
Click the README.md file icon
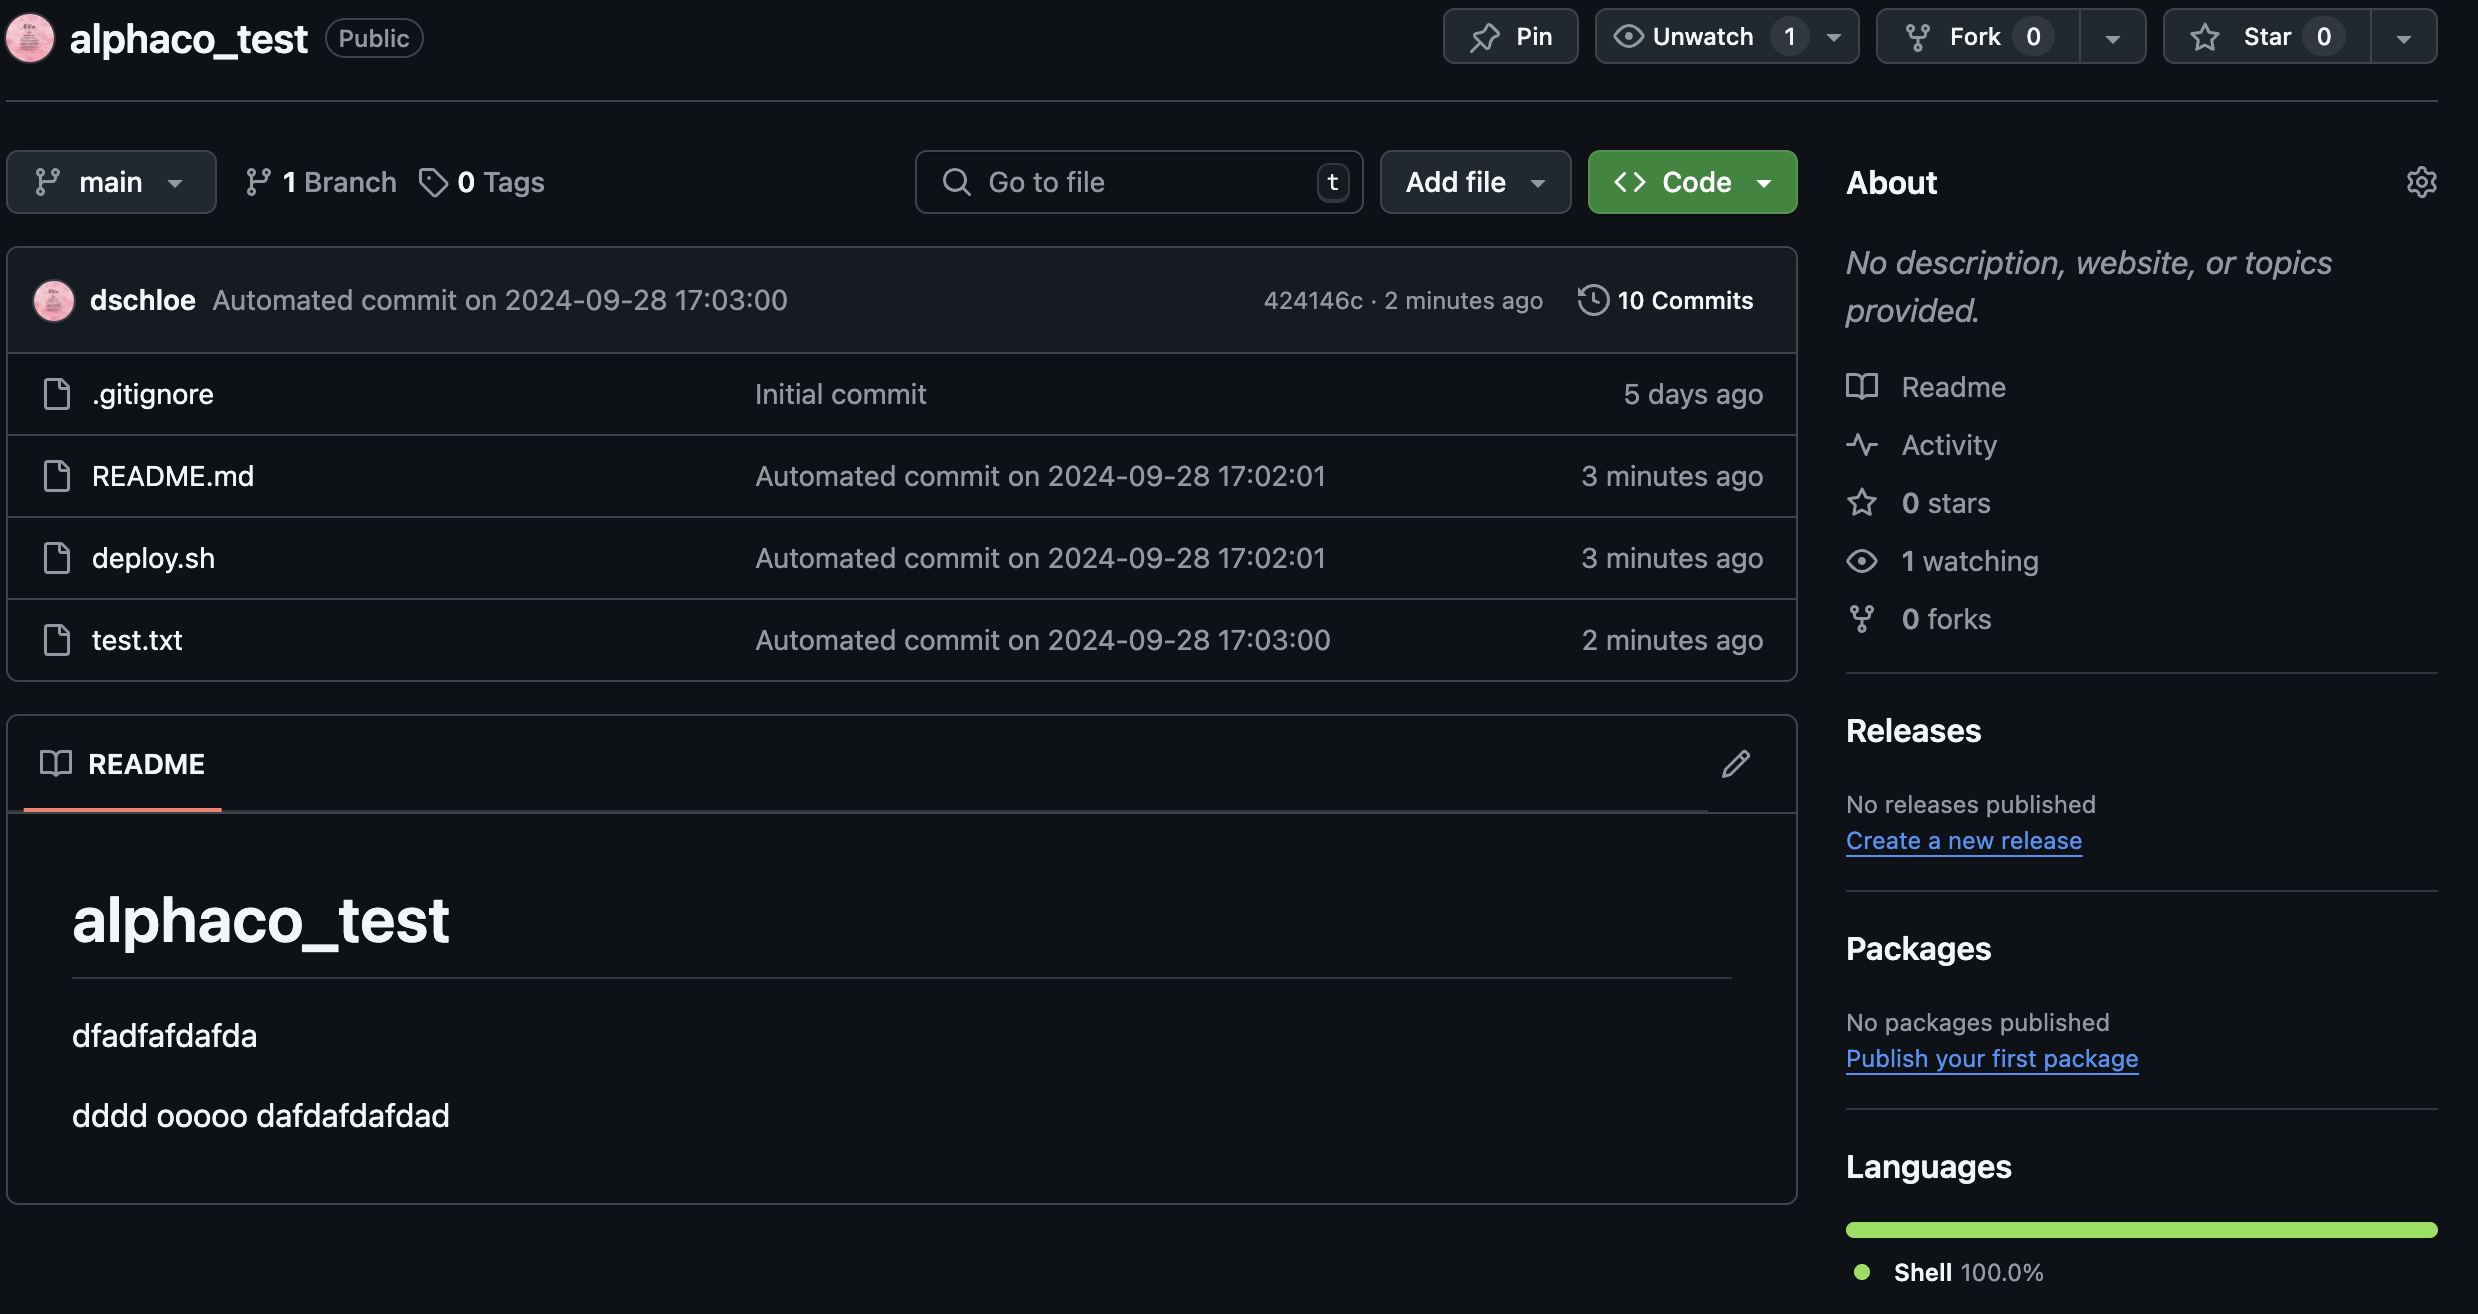point(57,476)
